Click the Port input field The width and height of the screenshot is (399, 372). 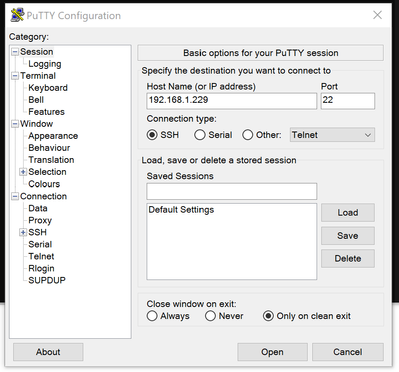(x=348, y=101)
